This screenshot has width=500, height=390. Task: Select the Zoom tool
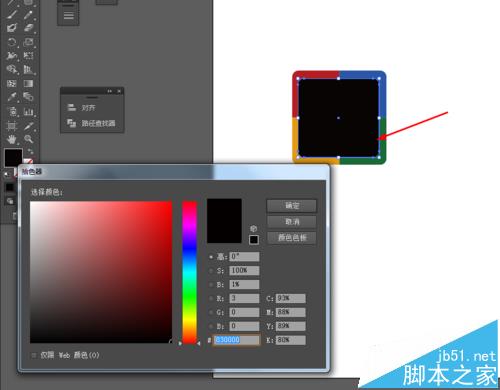[28, 139]
